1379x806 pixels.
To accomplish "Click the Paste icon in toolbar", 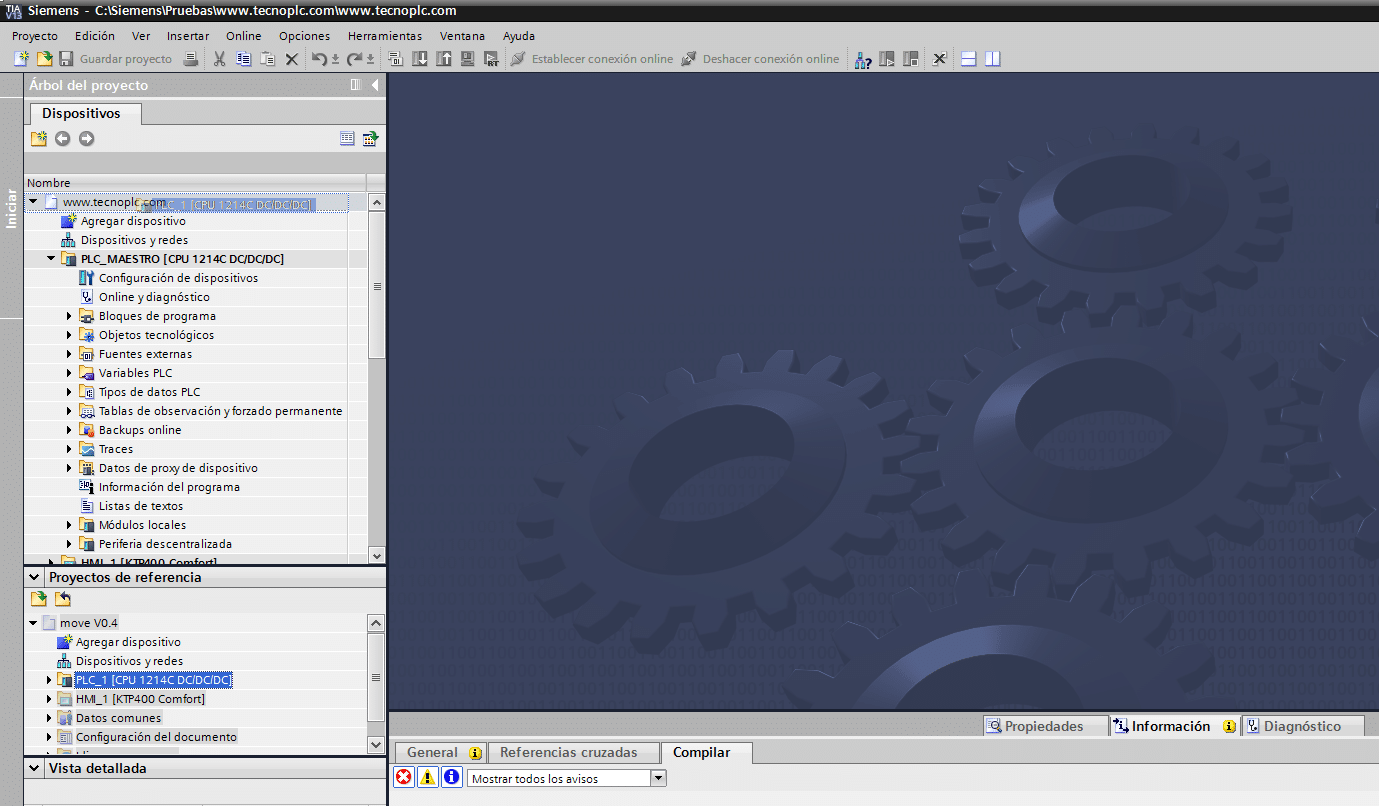I will click(x=268, y=59).
